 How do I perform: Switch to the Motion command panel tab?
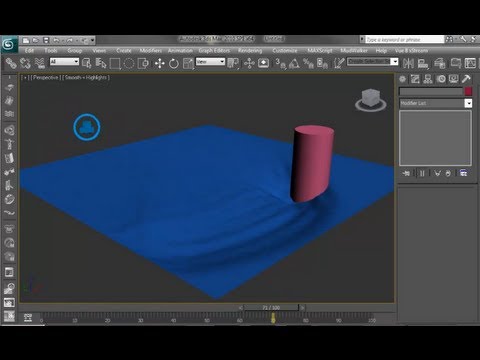coord(441,79)
